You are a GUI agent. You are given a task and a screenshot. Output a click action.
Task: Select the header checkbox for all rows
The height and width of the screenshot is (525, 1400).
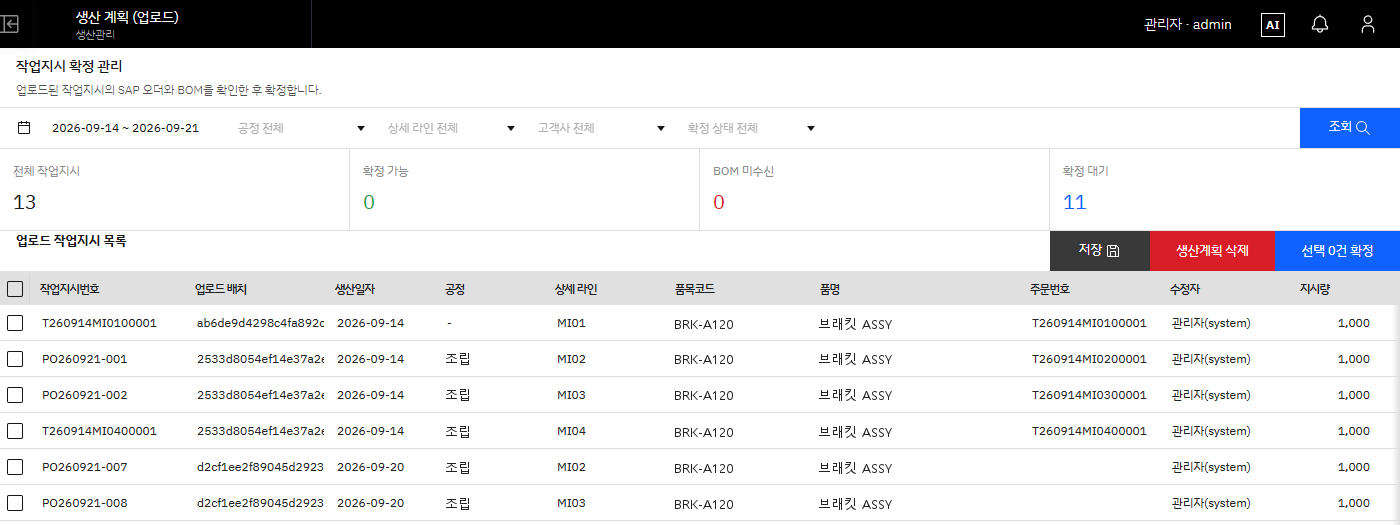click(x=15, y=289)
